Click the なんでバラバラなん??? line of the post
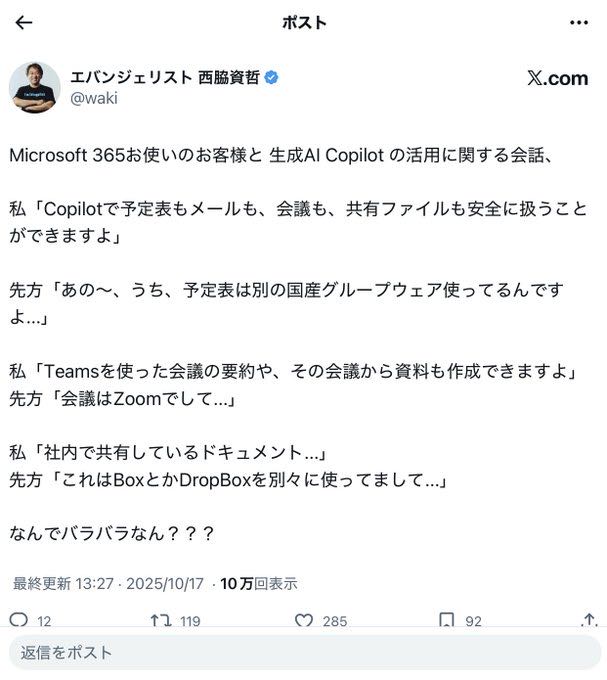The image size is (607, 680). pos(111,533)
